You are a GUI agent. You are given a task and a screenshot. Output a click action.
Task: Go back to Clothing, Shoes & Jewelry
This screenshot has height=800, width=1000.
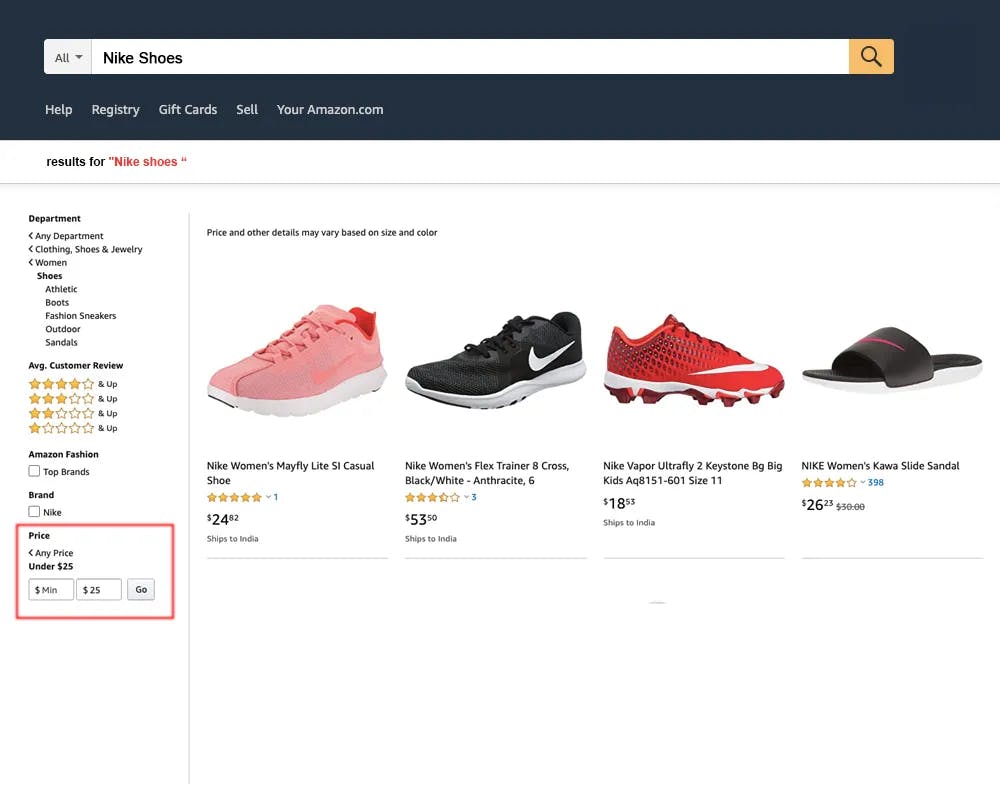click(x=85, y=249)
